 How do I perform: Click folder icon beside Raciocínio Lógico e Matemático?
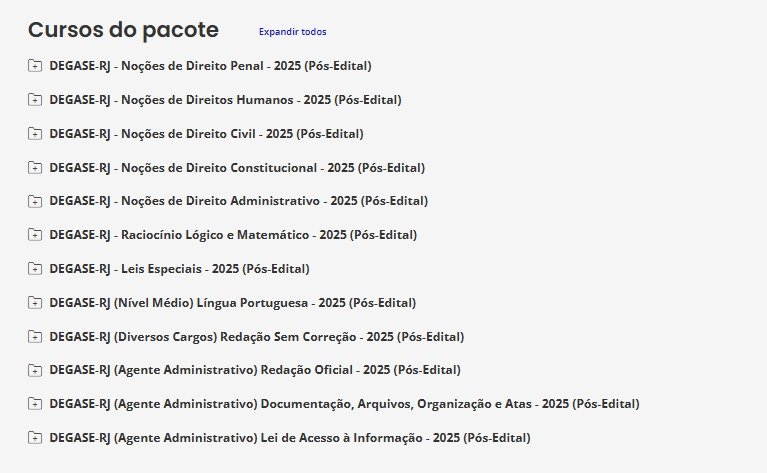pyautogui.click(x=35, y=235)
